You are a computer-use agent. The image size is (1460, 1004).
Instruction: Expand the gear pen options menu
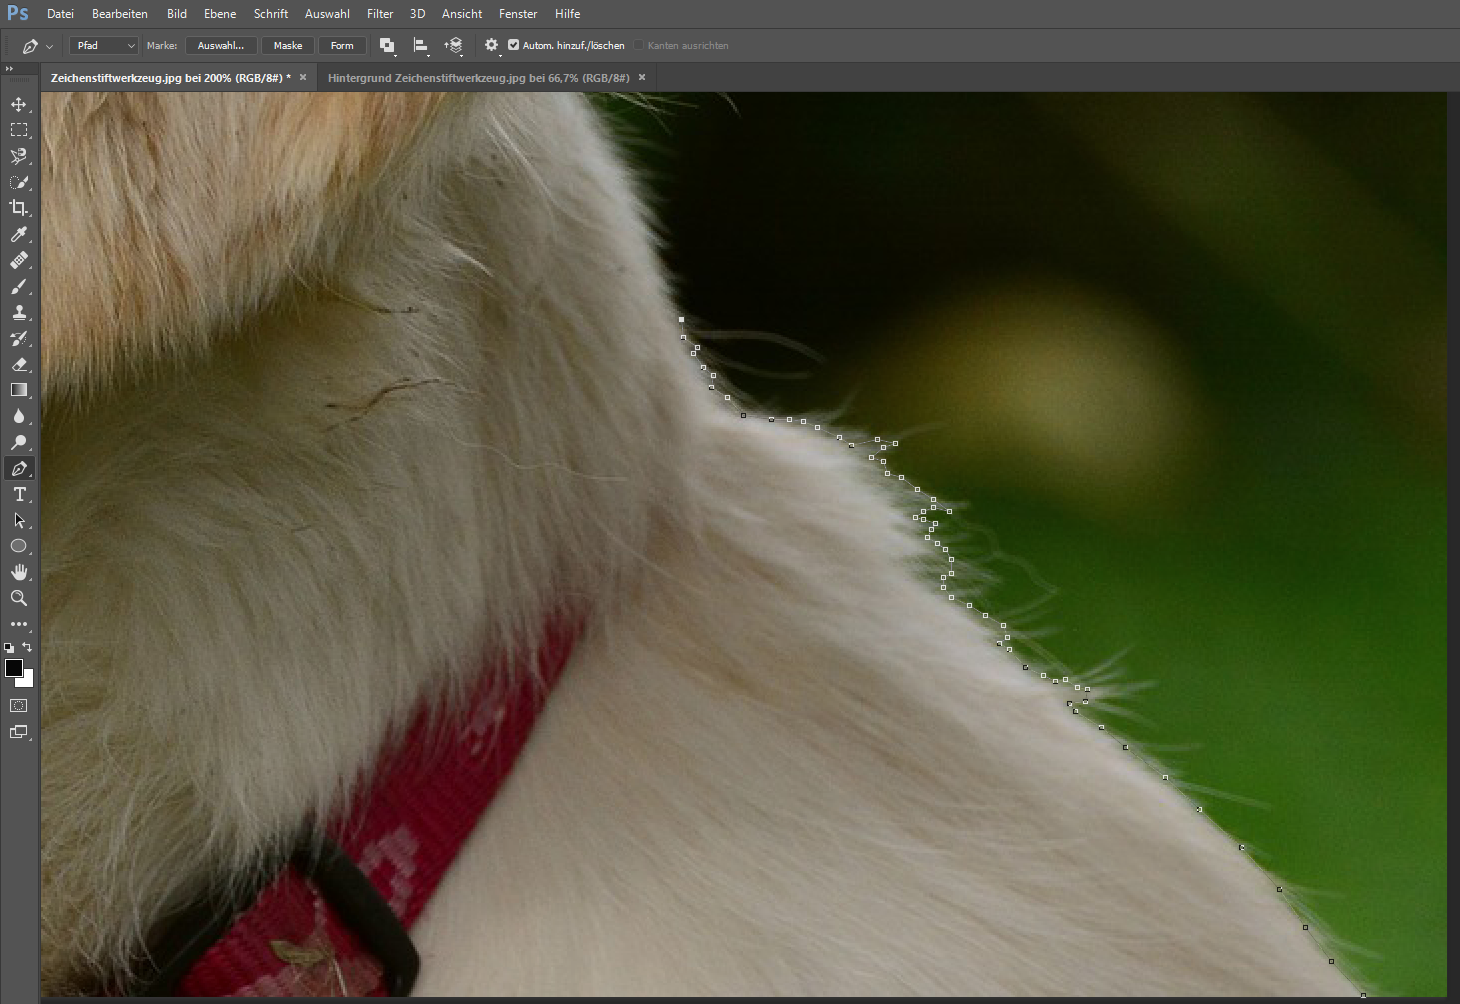[491, 45]
